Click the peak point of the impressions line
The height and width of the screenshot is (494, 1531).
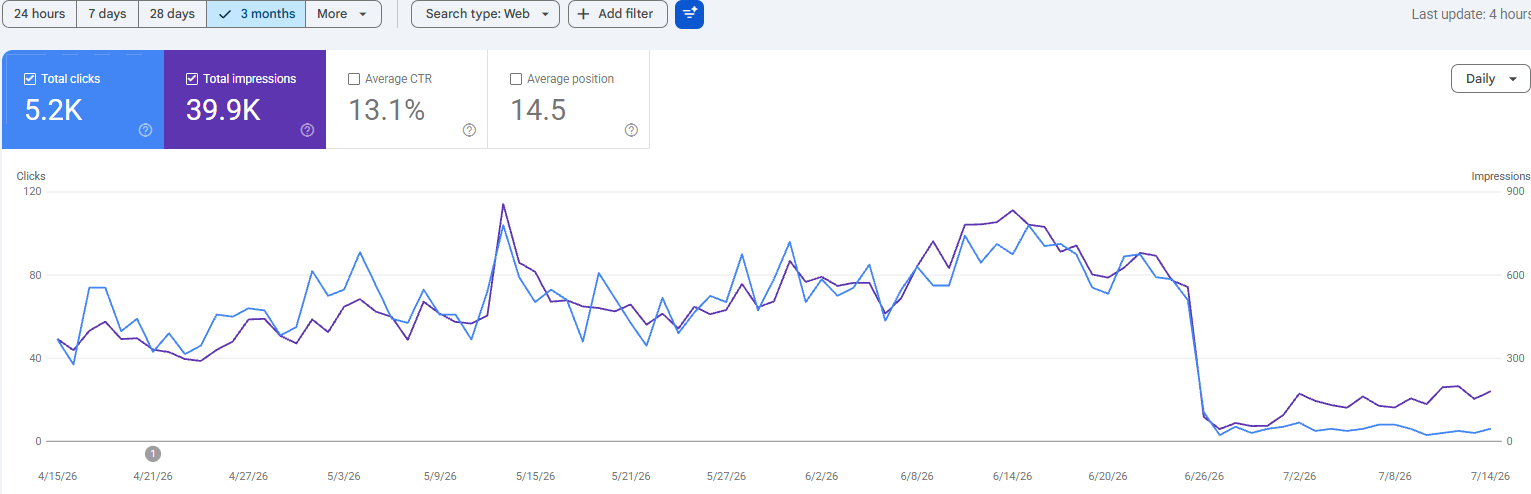point(503,204)
